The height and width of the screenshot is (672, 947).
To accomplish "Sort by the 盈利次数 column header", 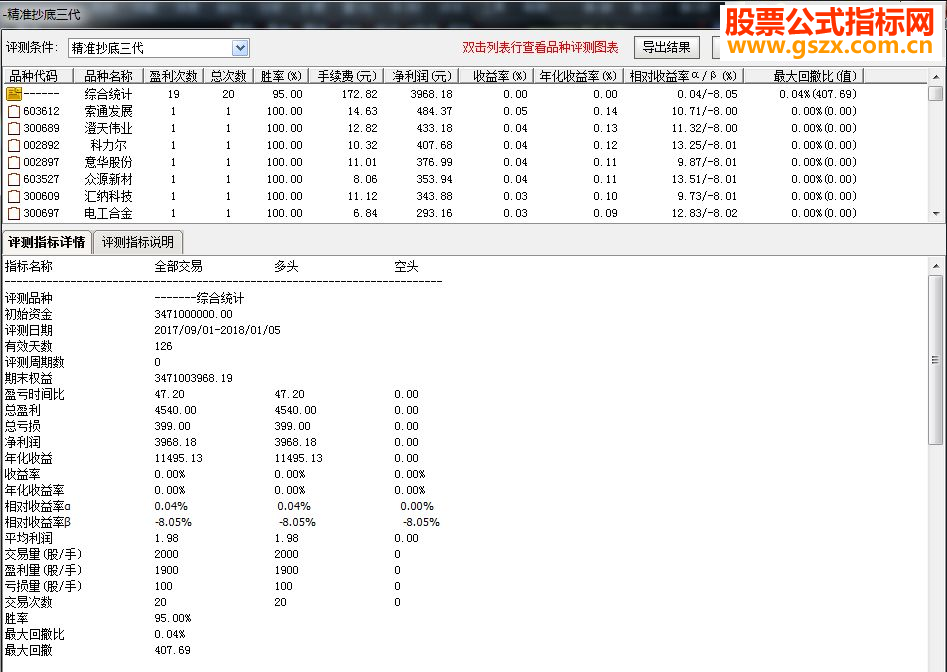I will coord(173,76).
